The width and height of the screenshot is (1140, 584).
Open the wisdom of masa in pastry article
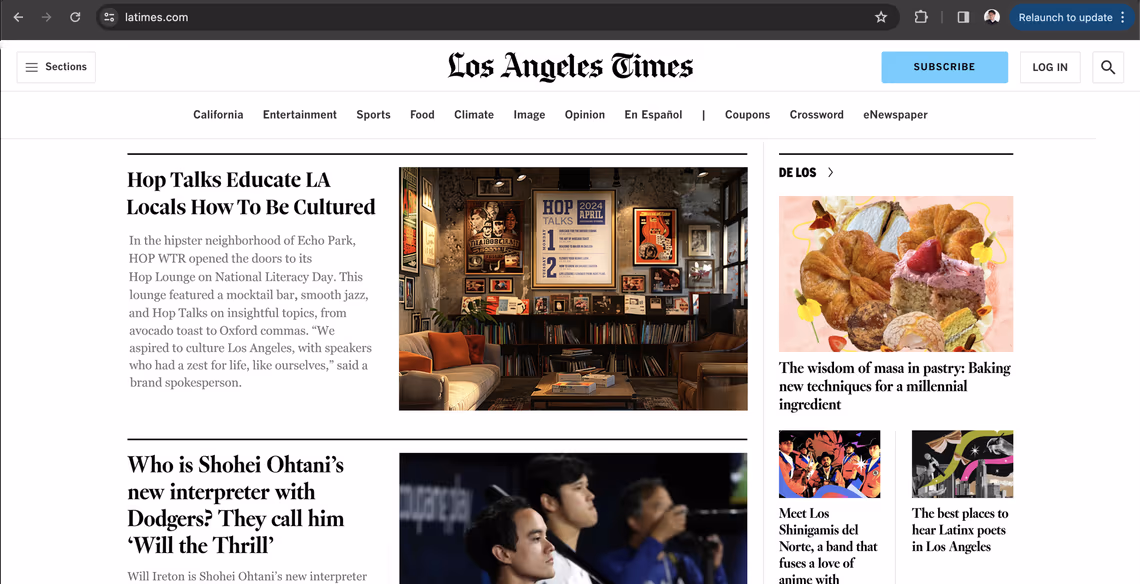(894, 386)
